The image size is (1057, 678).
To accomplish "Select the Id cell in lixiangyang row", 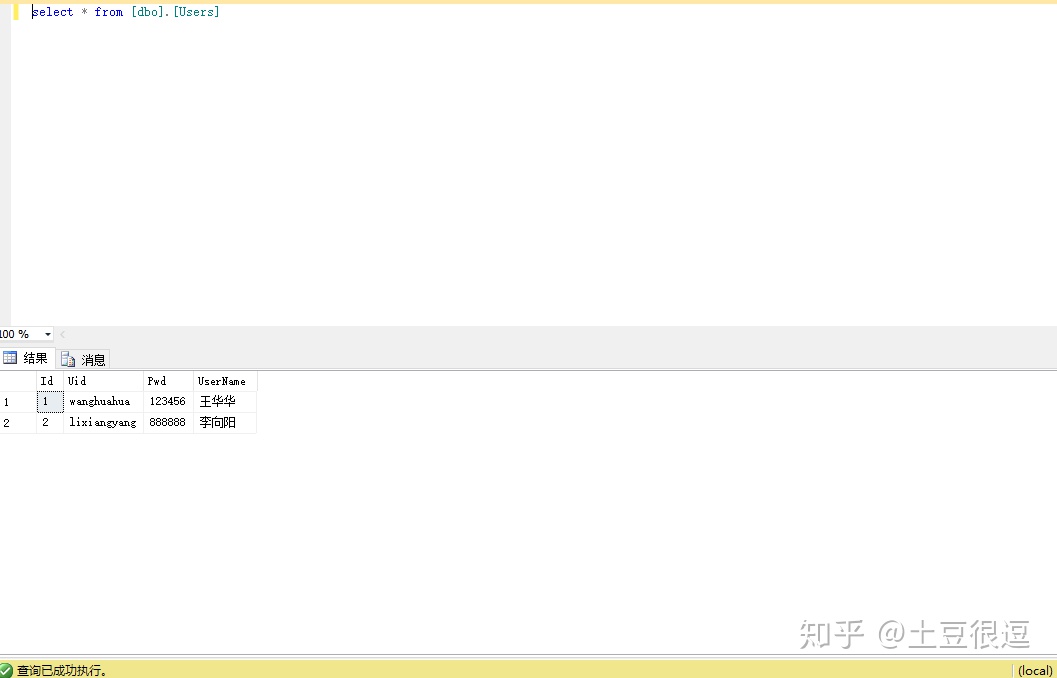I will point(50,423).
